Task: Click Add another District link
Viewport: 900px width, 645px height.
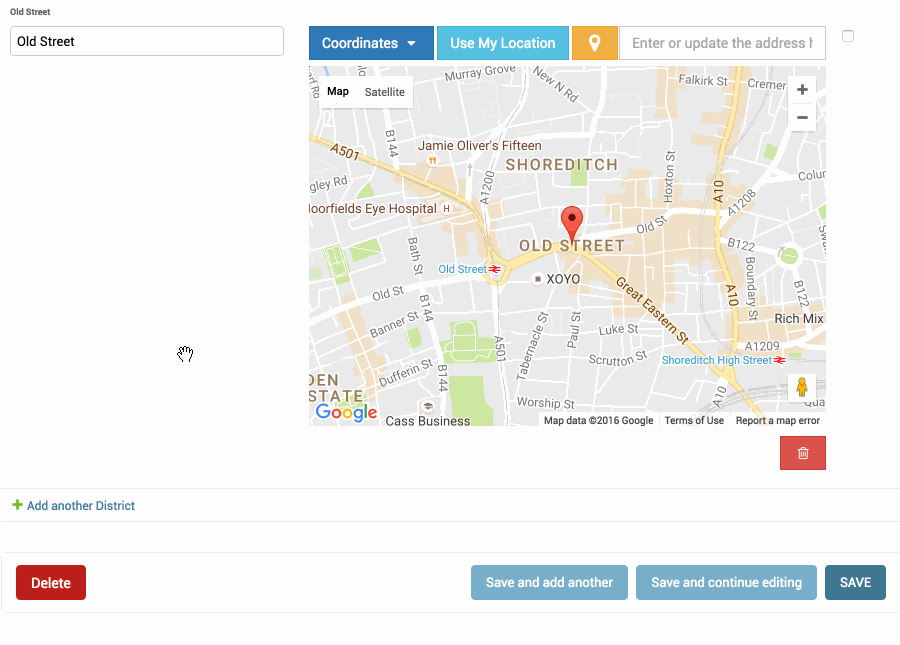Action: click(x=81, y=506)
